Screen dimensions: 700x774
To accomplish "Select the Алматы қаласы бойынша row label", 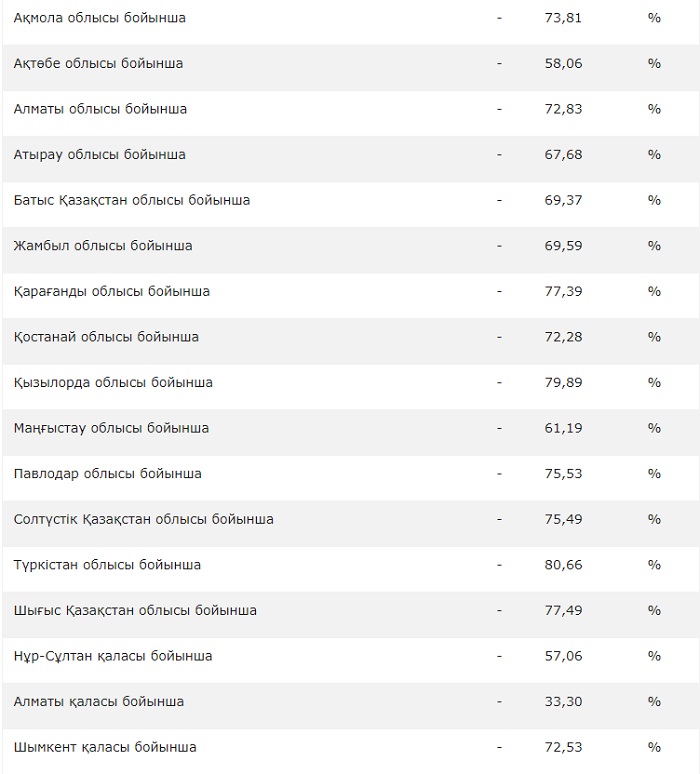I will [x=99, y=702].
